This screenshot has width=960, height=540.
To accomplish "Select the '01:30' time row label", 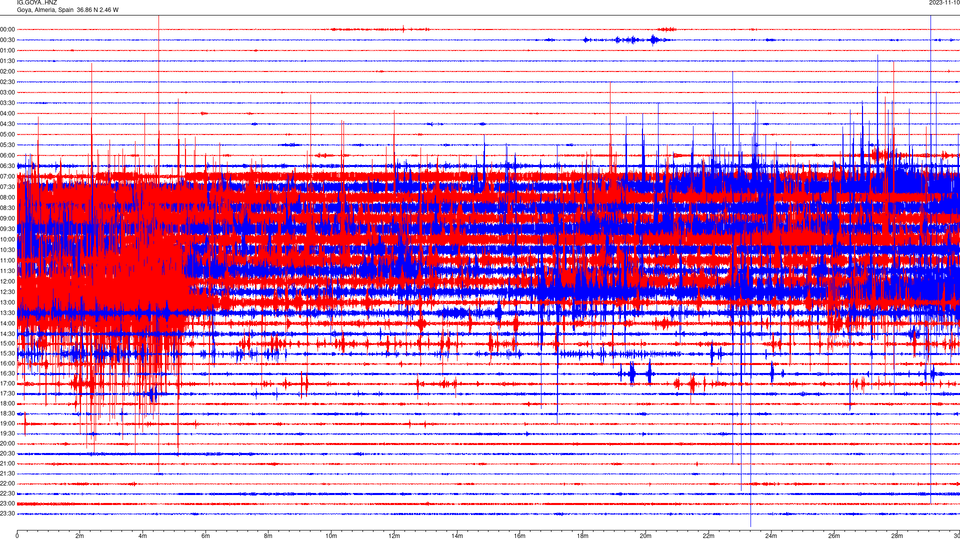I will coord(7,61).
